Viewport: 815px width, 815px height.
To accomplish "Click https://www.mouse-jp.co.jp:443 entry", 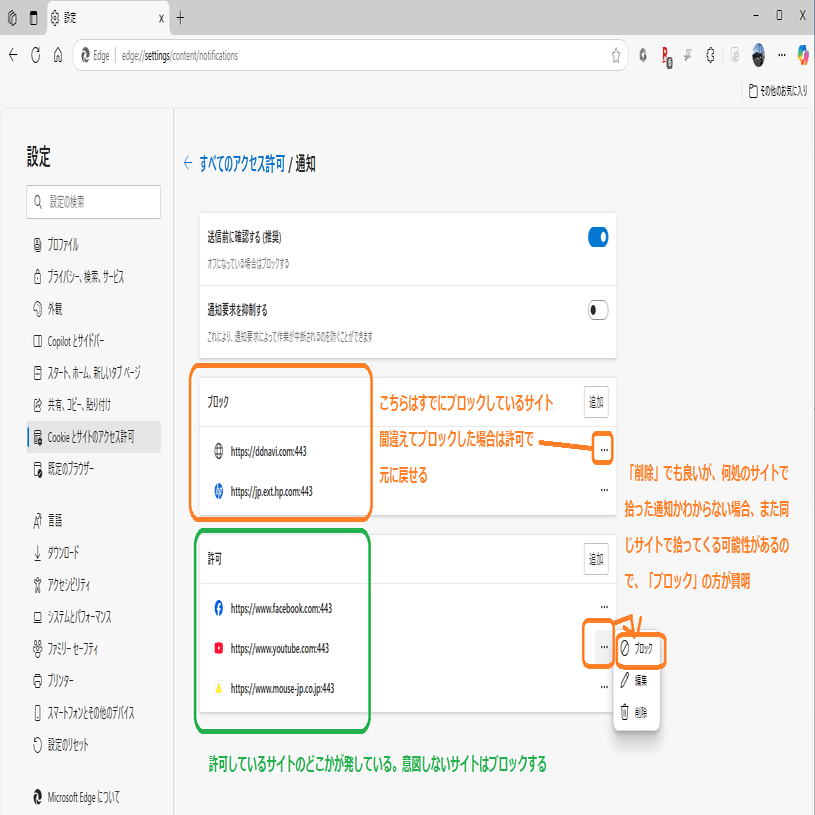I will pyautogui.click(x=282, y=688).
